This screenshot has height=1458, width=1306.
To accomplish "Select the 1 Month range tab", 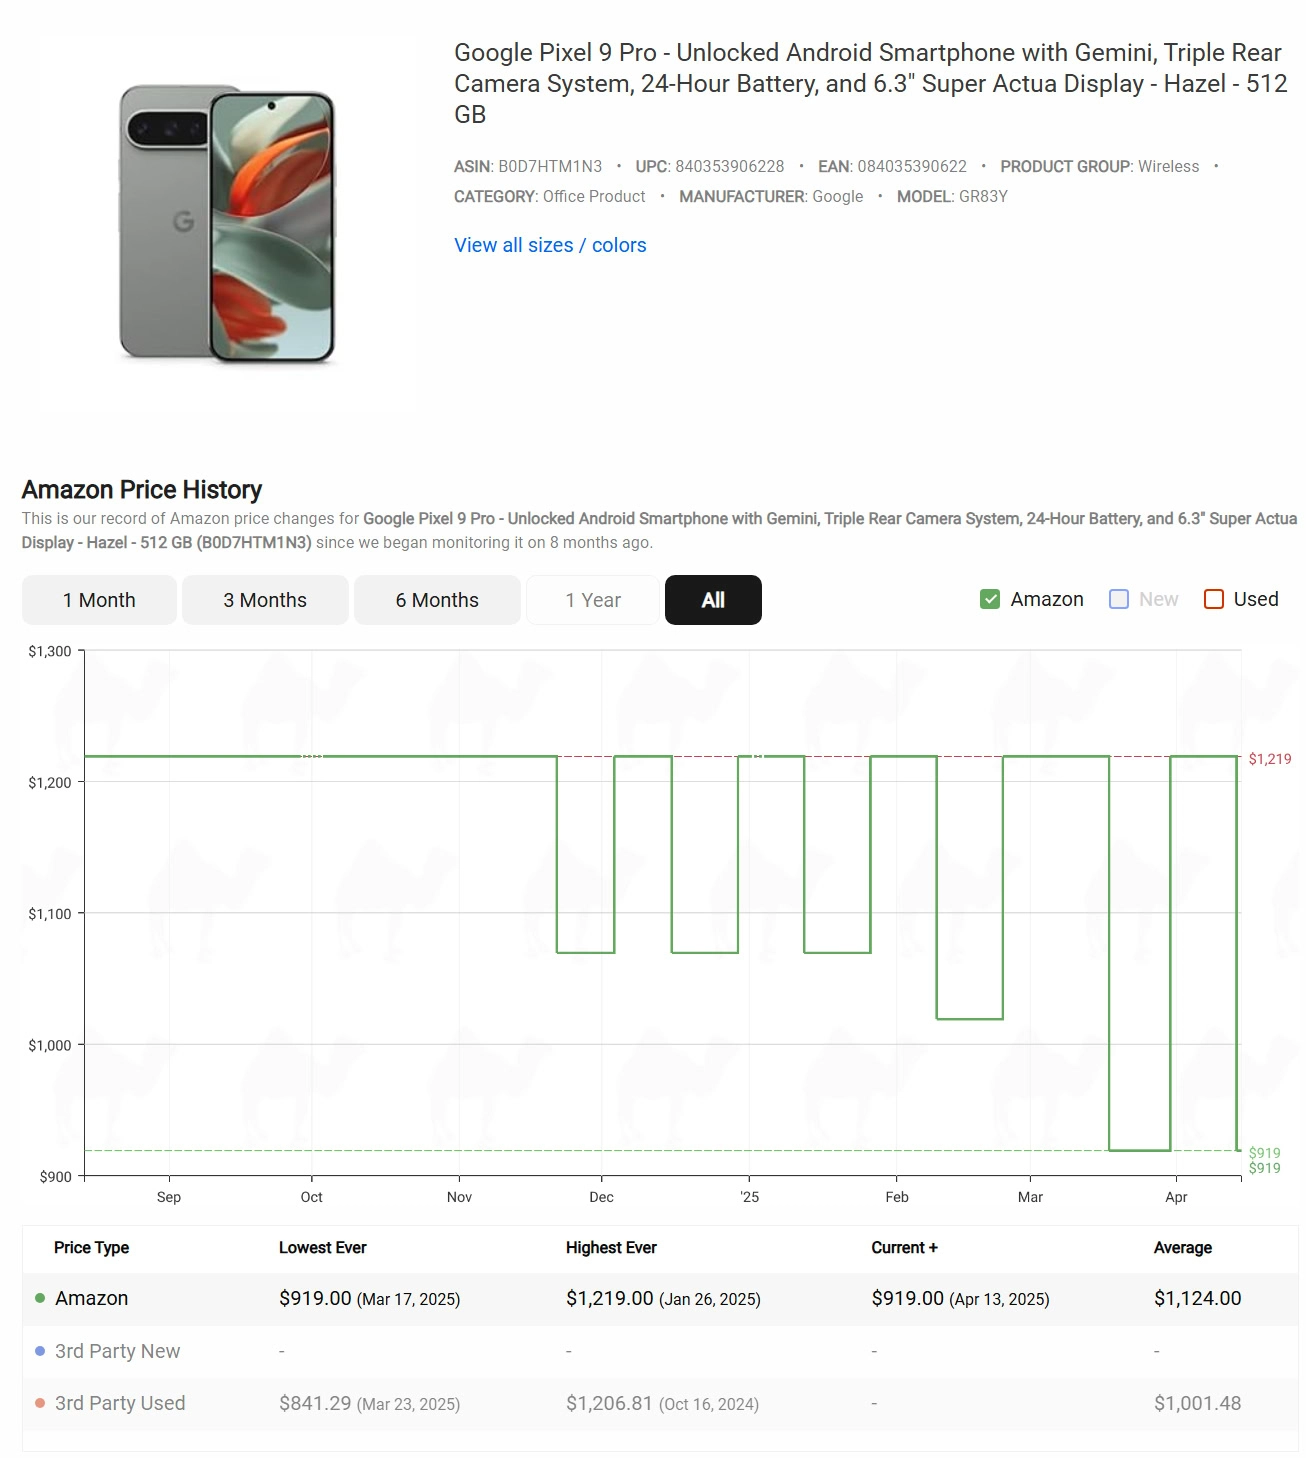I will 99,600.
